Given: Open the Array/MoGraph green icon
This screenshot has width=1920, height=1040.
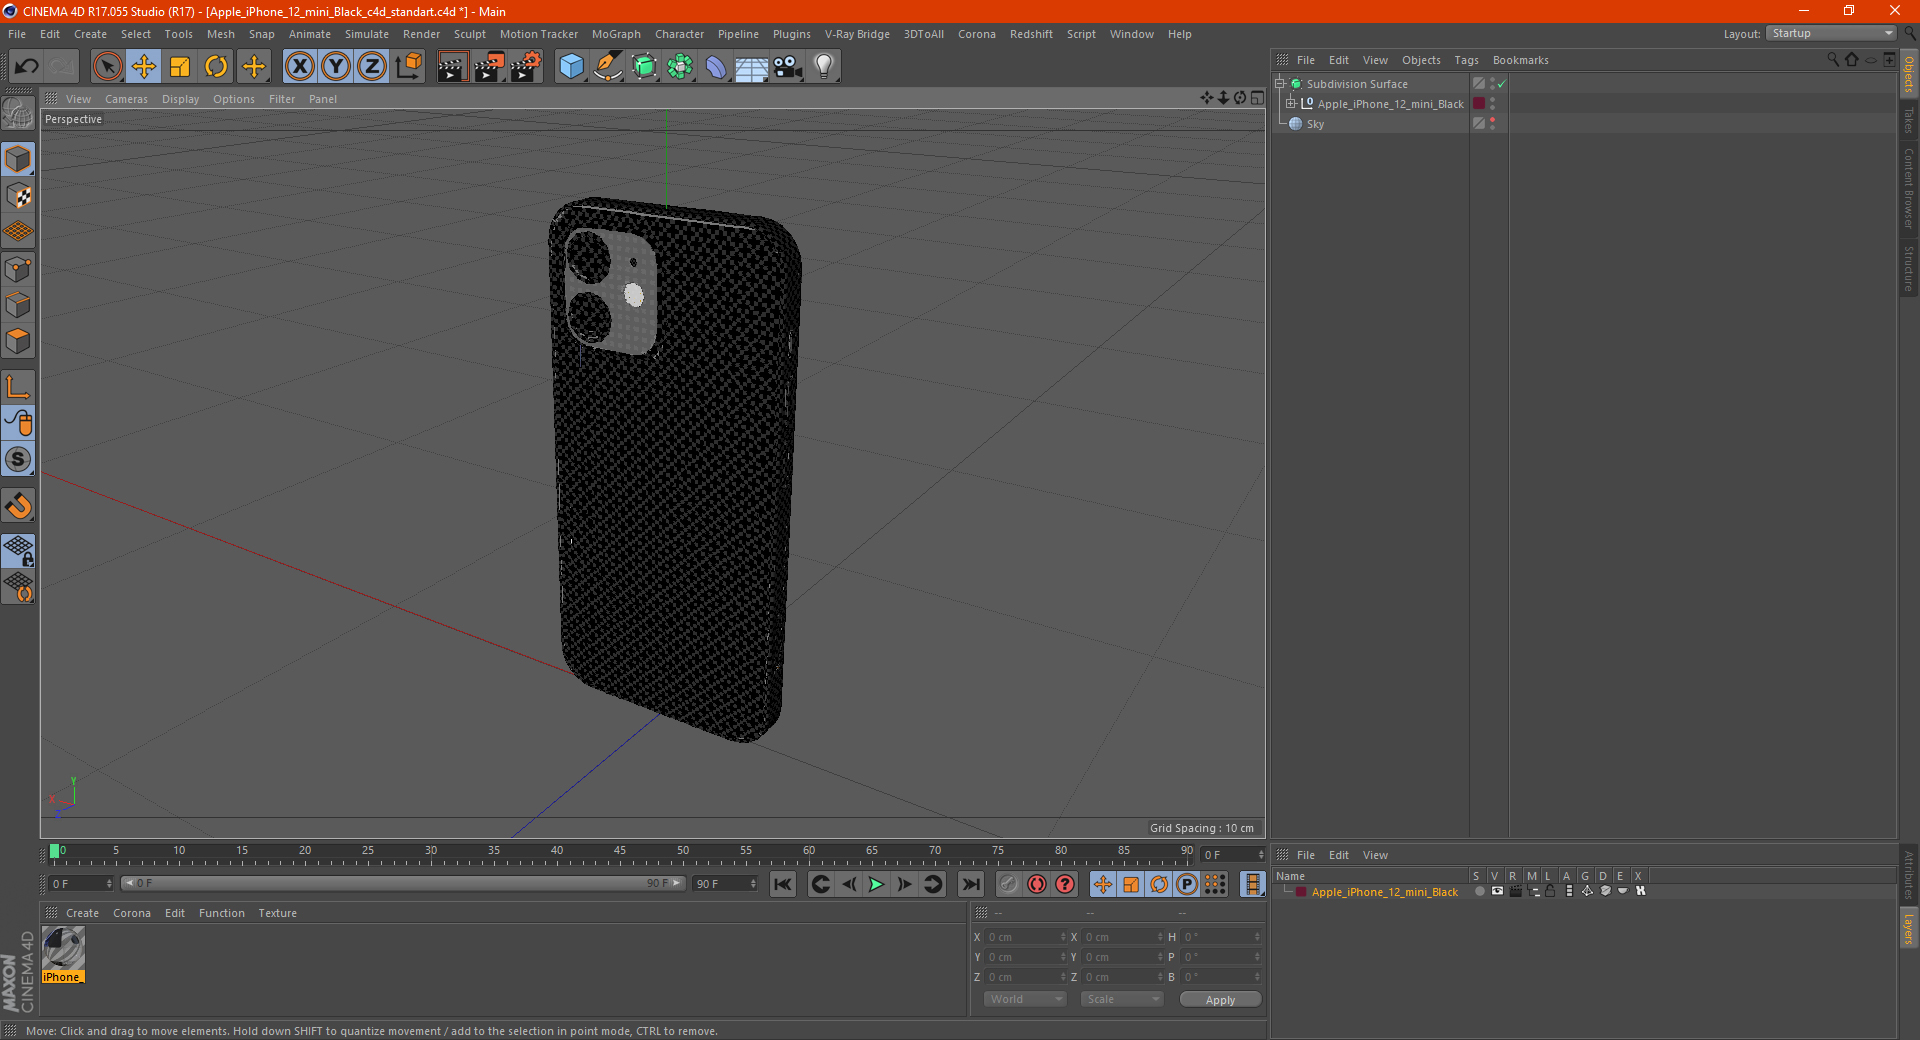Looking at the screenshot, I should (x=680, y=67).
